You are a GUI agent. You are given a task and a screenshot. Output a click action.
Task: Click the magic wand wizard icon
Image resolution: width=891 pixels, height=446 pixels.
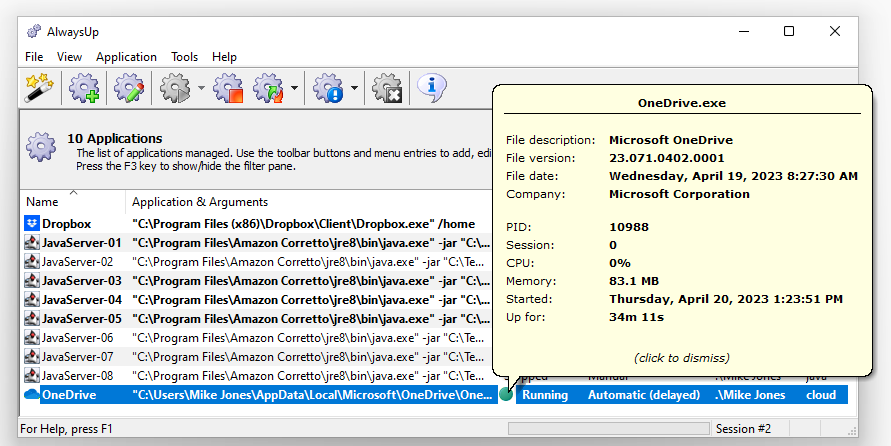coord(39,89)
